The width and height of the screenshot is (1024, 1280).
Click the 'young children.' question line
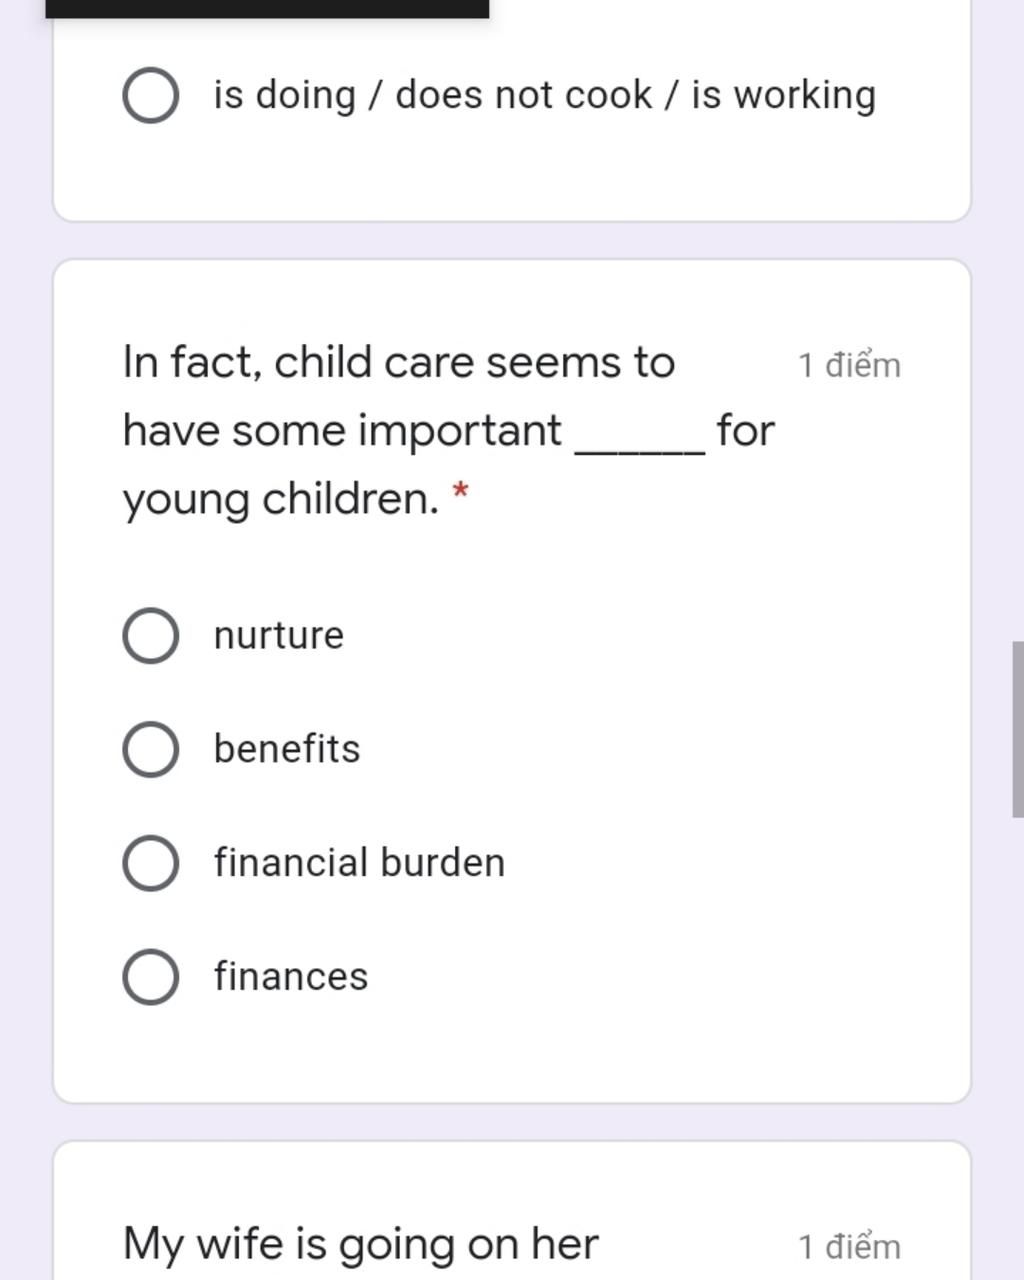[281, 499]
